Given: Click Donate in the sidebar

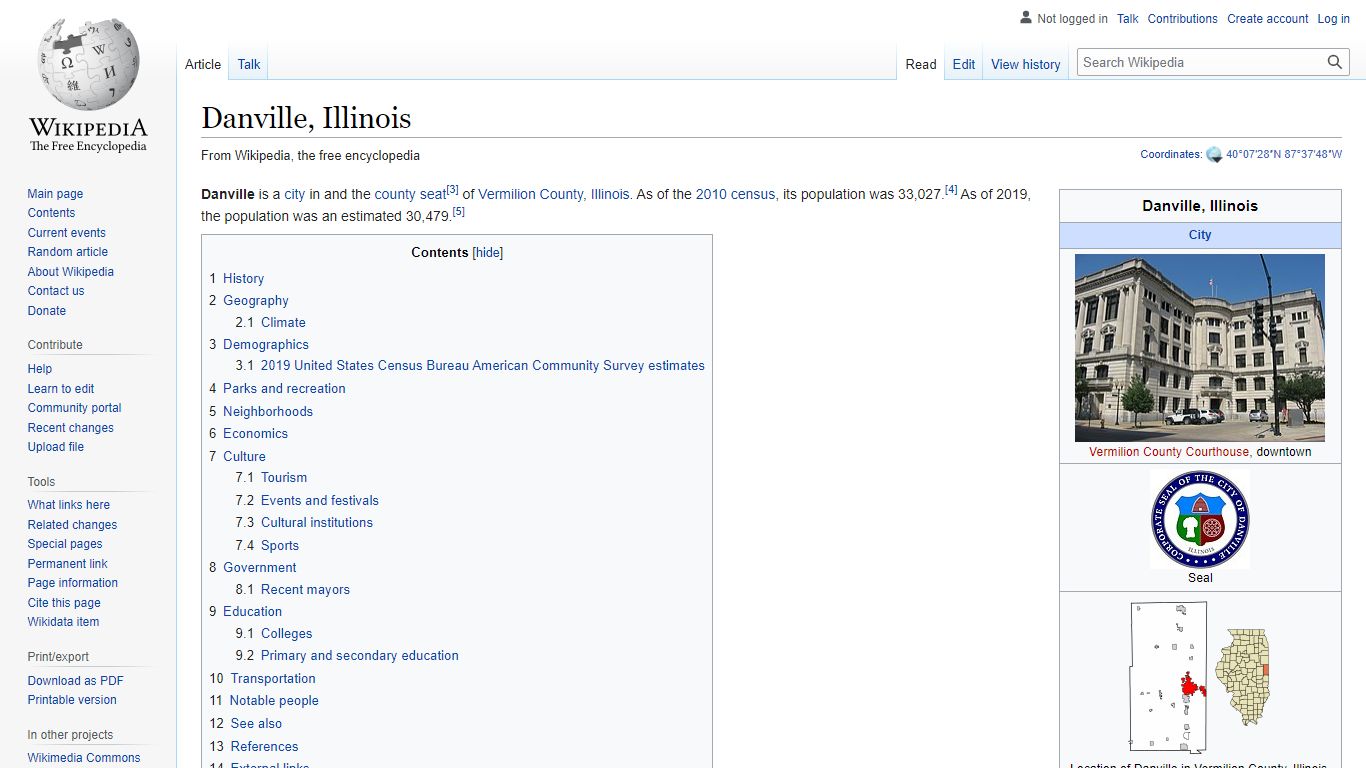Looking at the screenshot, I should click(47, 311).
